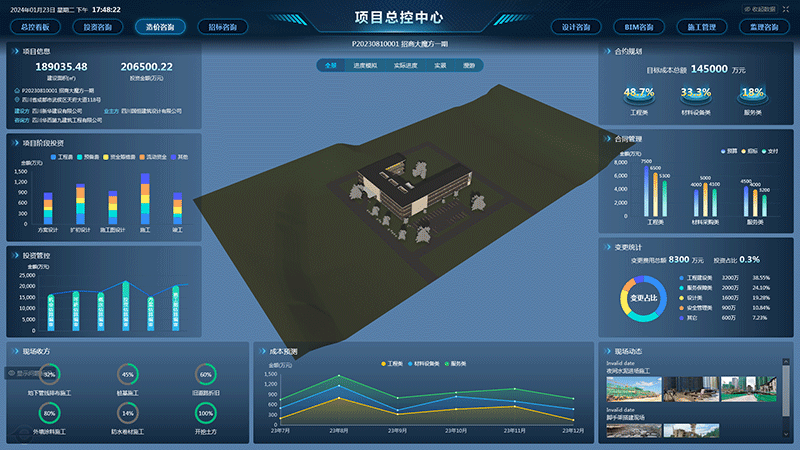
Task: Click the 外墙涂料施工 80% progress ring
Action: pos(49,413)
